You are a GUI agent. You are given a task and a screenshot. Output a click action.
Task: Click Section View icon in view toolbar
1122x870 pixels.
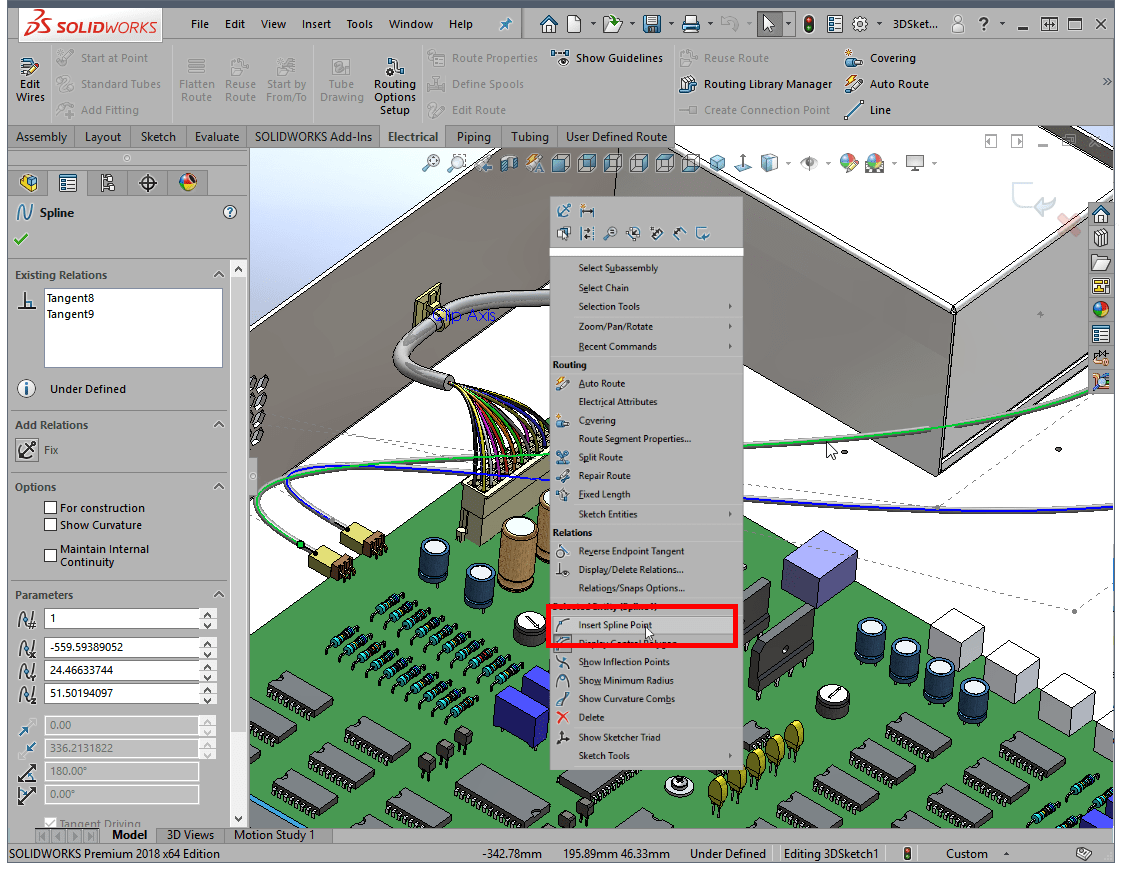tap(509, 164)
